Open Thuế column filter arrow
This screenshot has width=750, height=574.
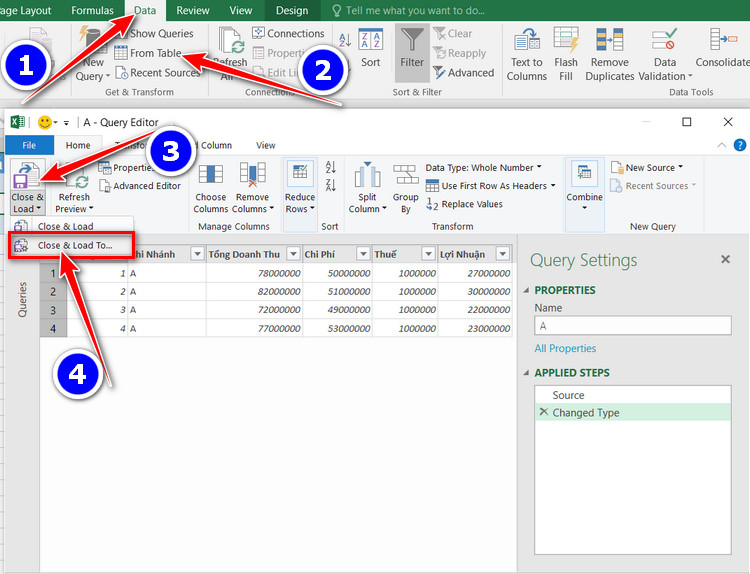(429, 254)
